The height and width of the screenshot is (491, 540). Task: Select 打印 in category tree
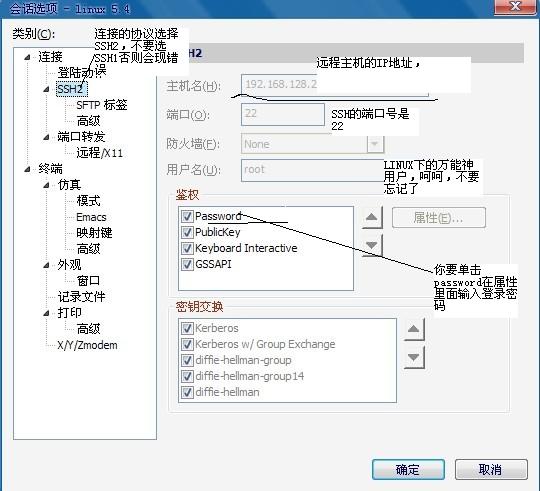pyautogui.click(x=70, y=313)
